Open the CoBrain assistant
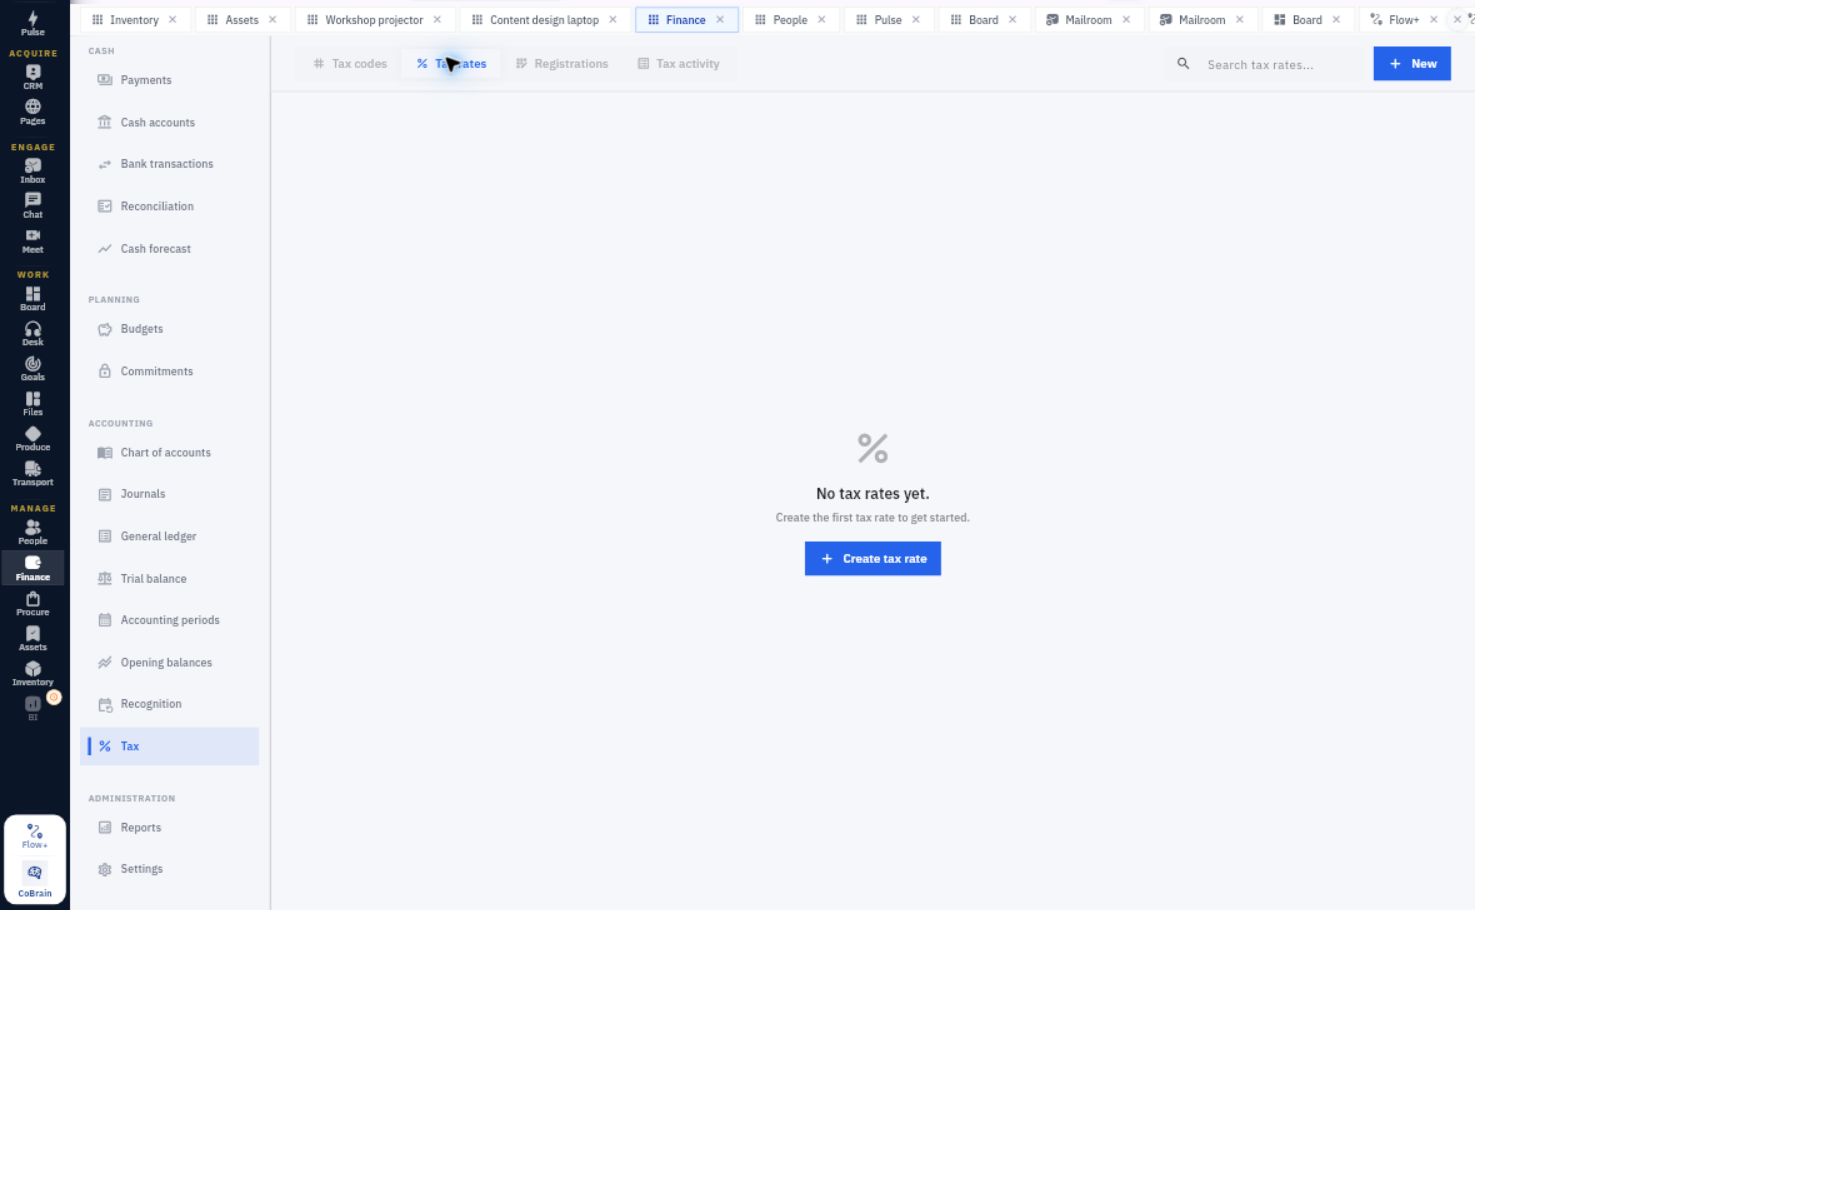The width and height of the screenshot is (1844, 1183). 35,881
